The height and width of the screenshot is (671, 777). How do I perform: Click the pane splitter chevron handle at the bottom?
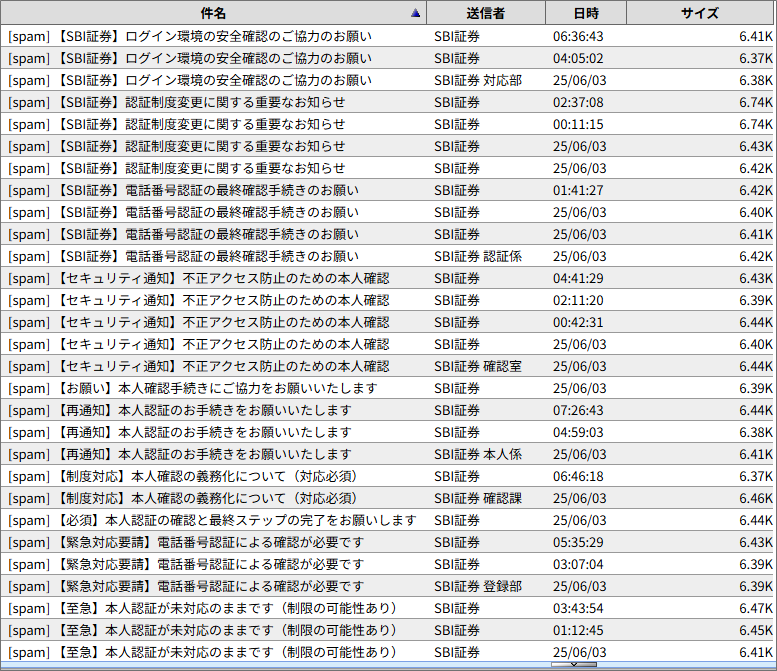click(573, 665)
